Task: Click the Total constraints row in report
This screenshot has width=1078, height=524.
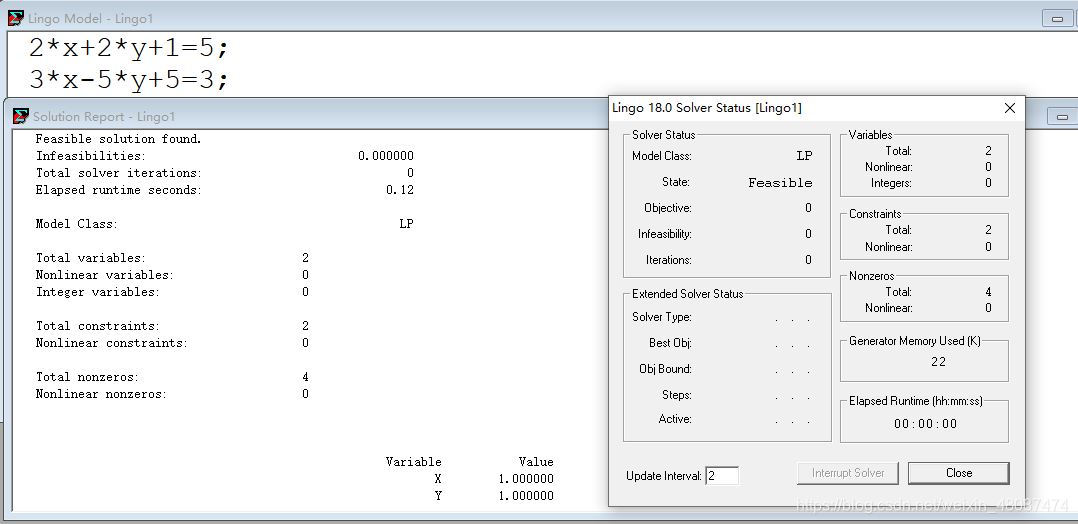Action: click(x=173, y=326)
